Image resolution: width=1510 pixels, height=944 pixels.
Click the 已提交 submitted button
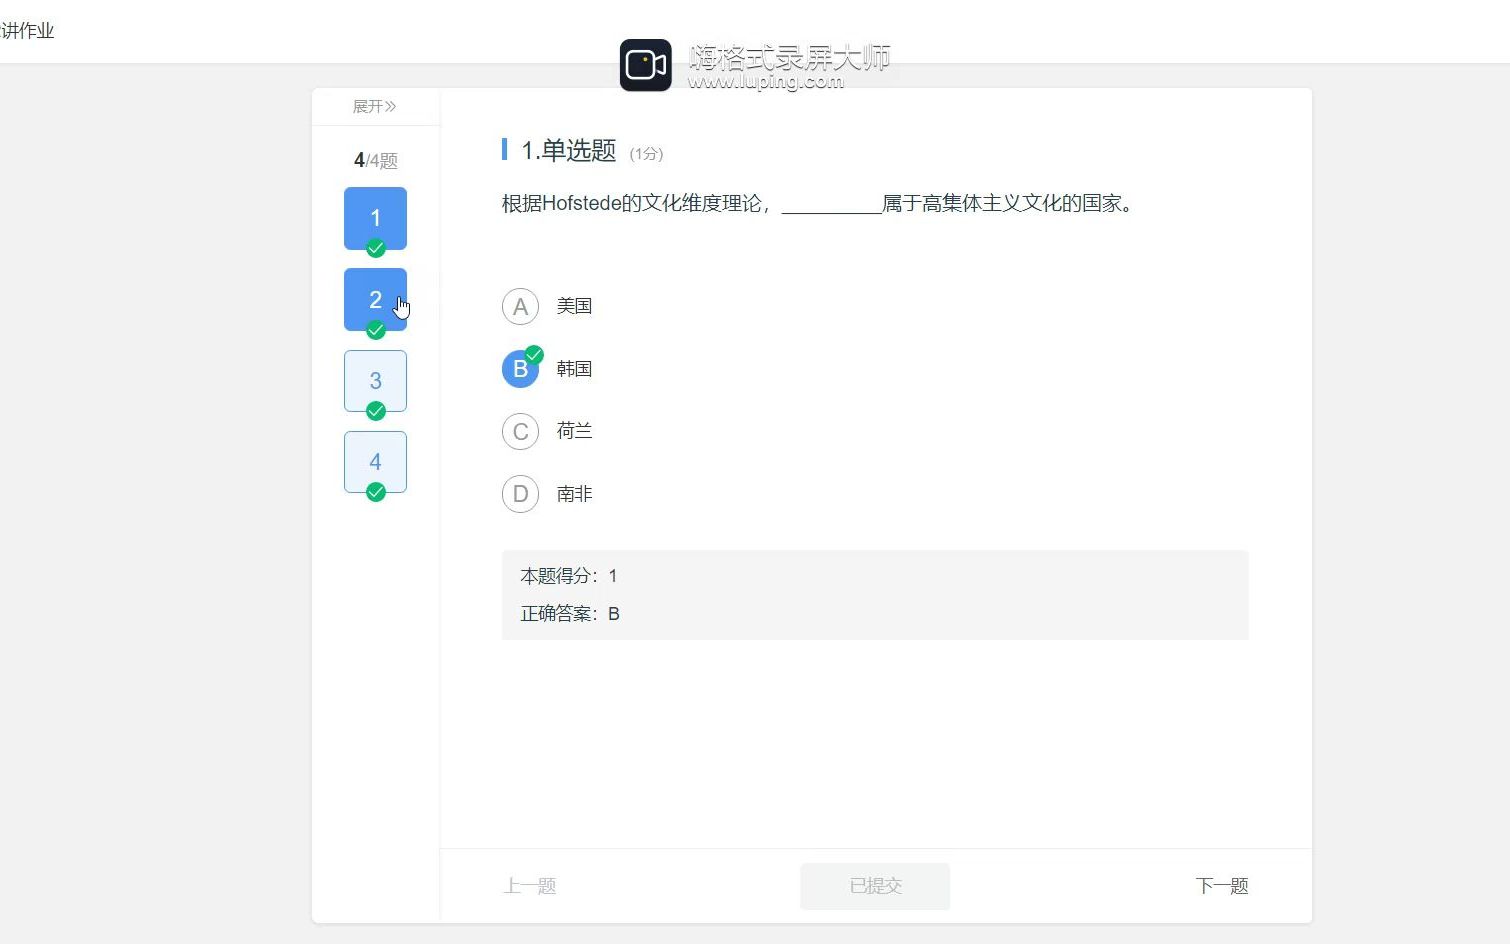tap(875, 886)
